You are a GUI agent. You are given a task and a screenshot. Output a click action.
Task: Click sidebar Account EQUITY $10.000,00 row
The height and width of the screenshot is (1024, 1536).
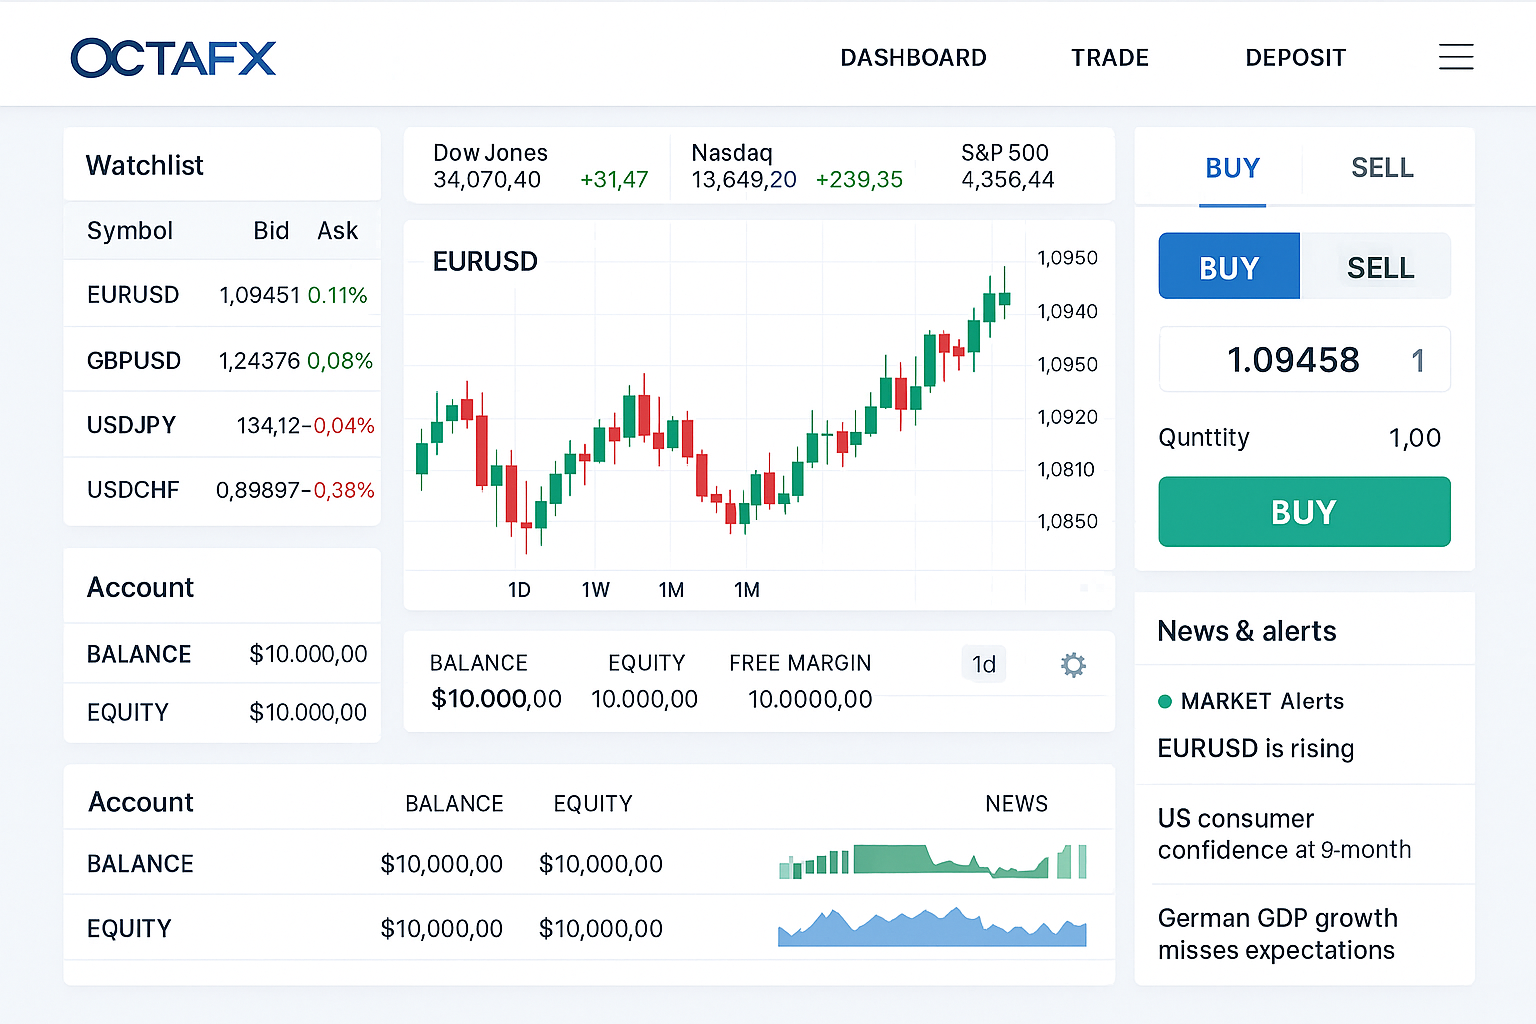[222, 712]
